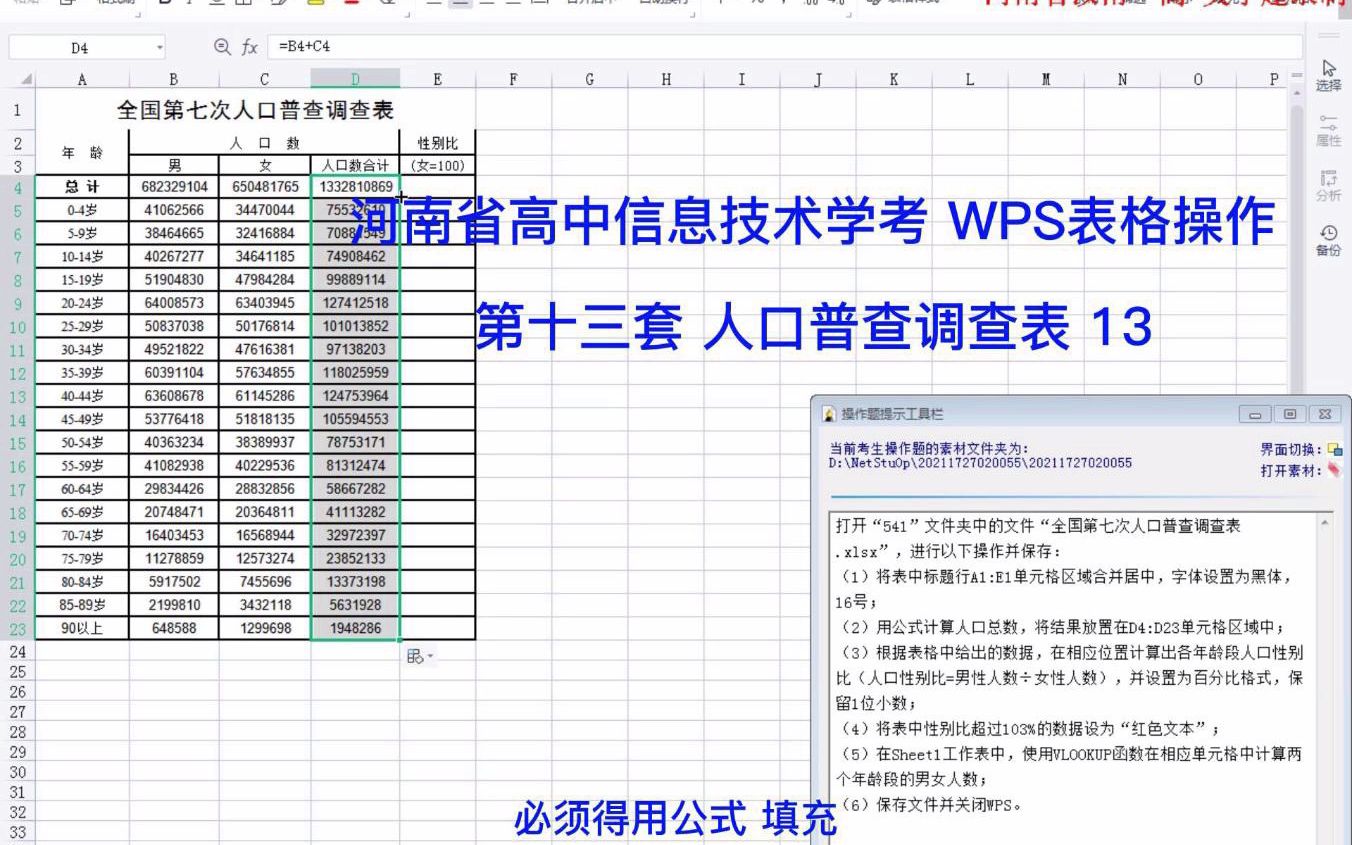Click cell with value 78753171
This screenshot has width=1352, height=845.
click(355, 442)
